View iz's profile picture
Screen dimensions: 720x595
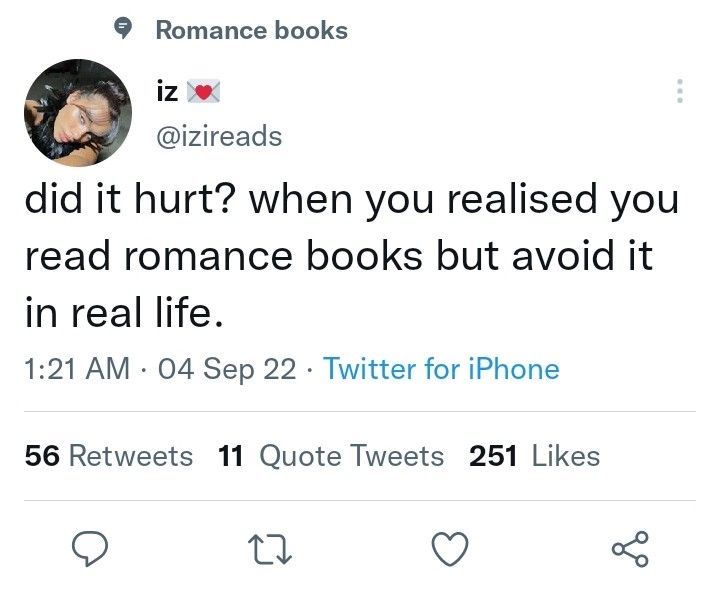(x=78, y=112)
